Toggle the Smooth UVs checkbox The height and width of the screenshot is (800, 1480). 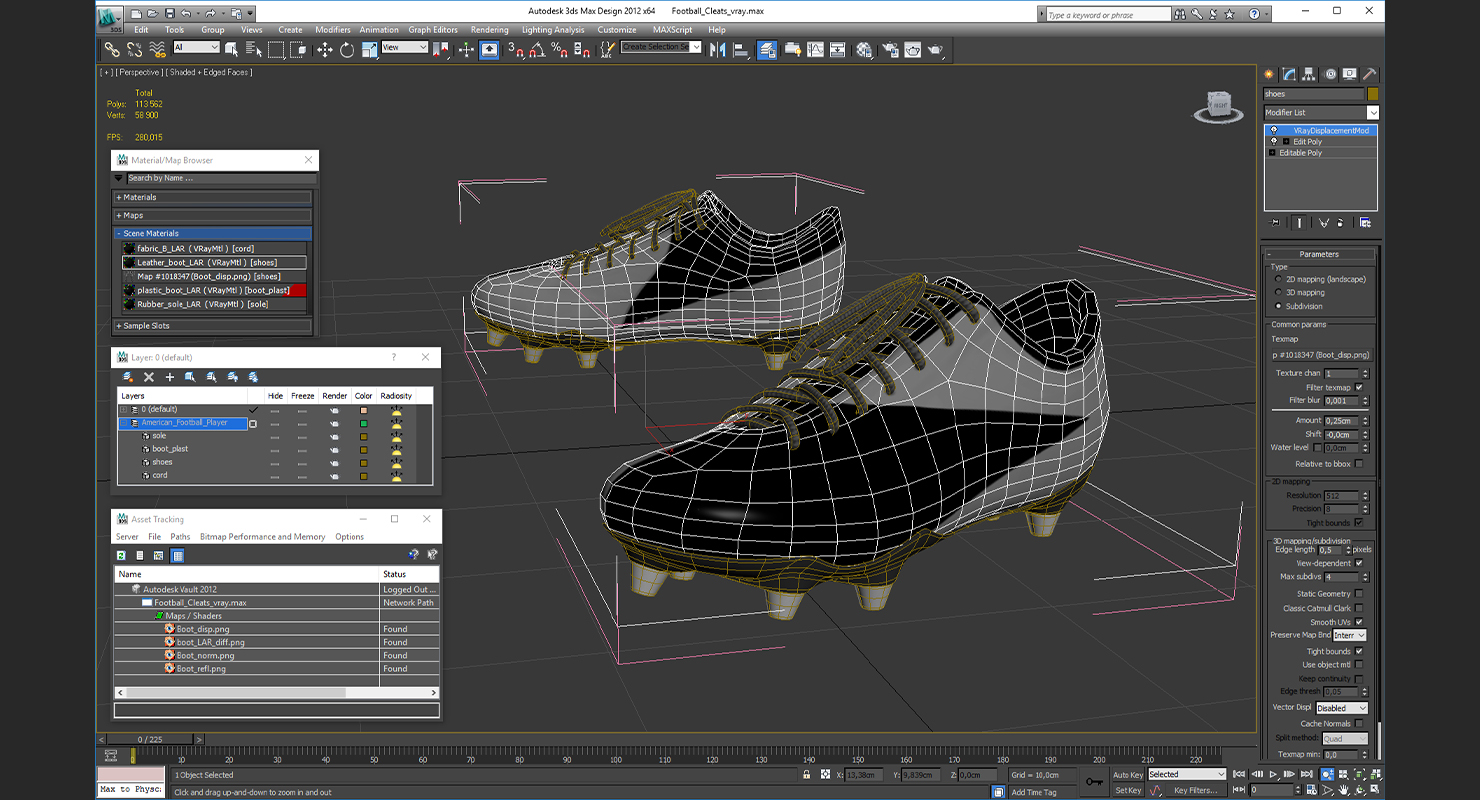click(x=1359, y=622)
